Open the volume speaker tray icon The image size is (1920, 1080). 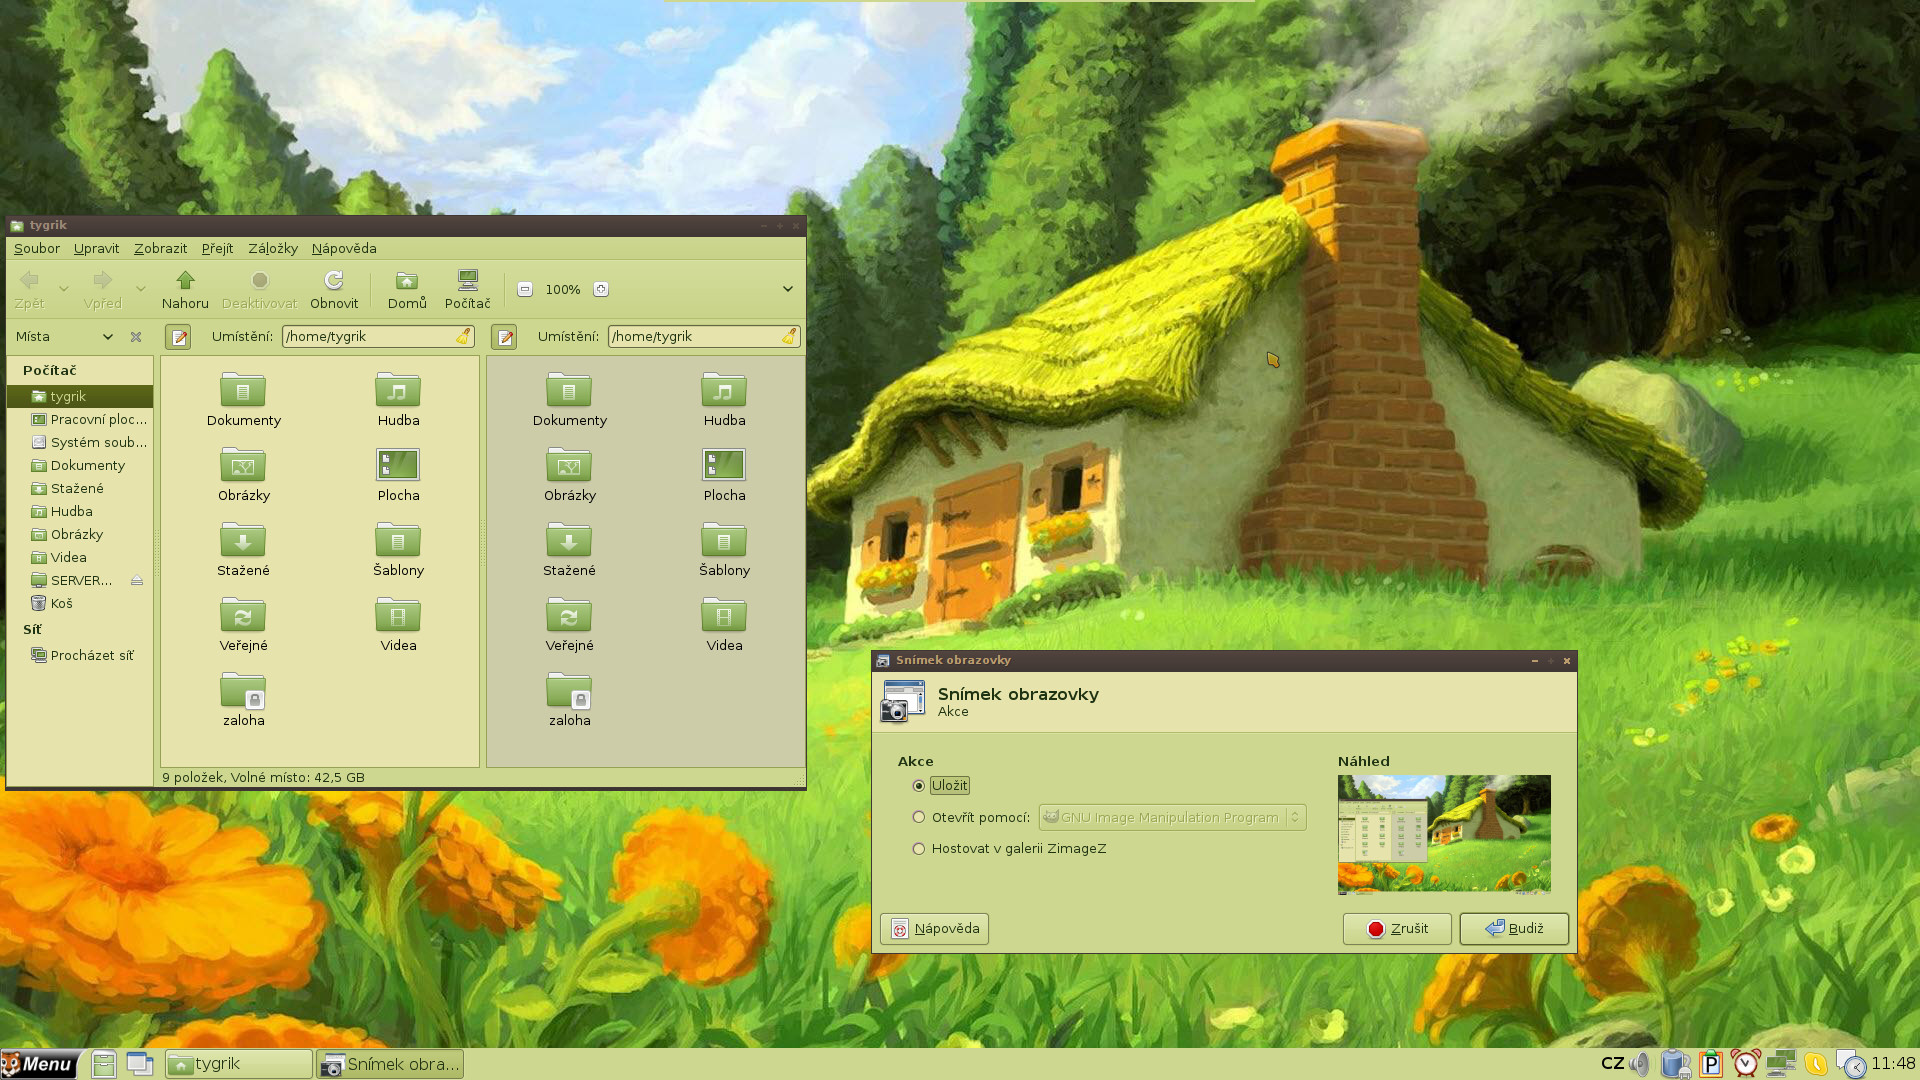(1640, 1064)
